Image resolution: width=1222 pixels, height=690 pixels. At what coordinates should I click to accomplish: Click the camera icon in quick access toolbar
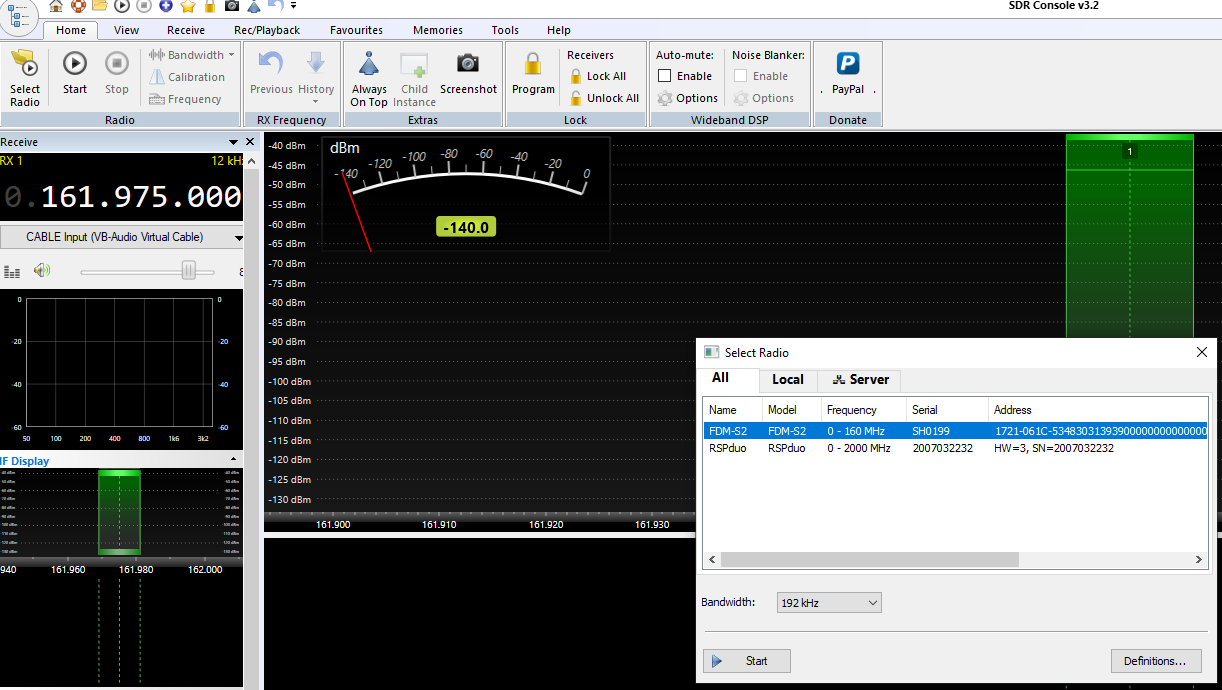pyautogui.click(x=231, y=6)
